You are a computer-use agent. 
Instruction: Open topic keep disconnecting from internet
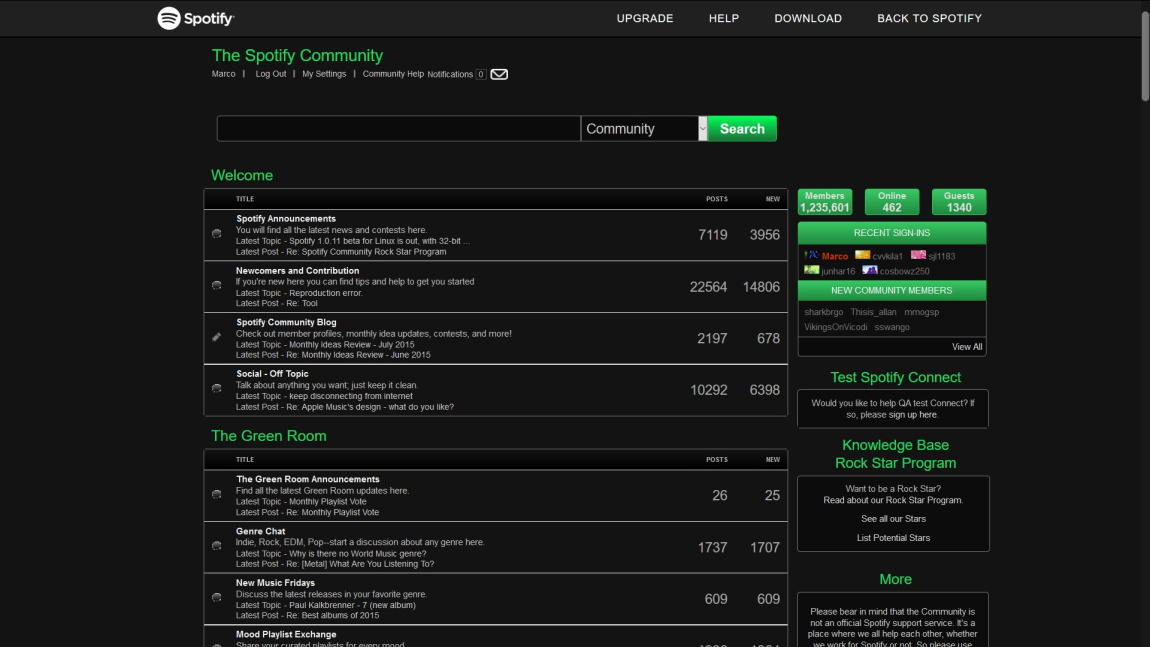(351, 396)
